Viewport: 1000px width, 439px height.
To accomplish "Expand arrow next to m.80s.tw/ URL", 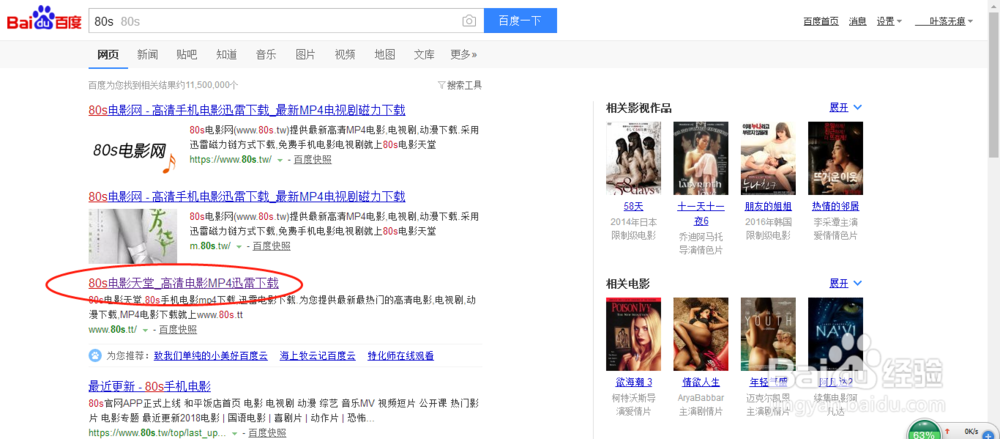I will coord(239,246).
